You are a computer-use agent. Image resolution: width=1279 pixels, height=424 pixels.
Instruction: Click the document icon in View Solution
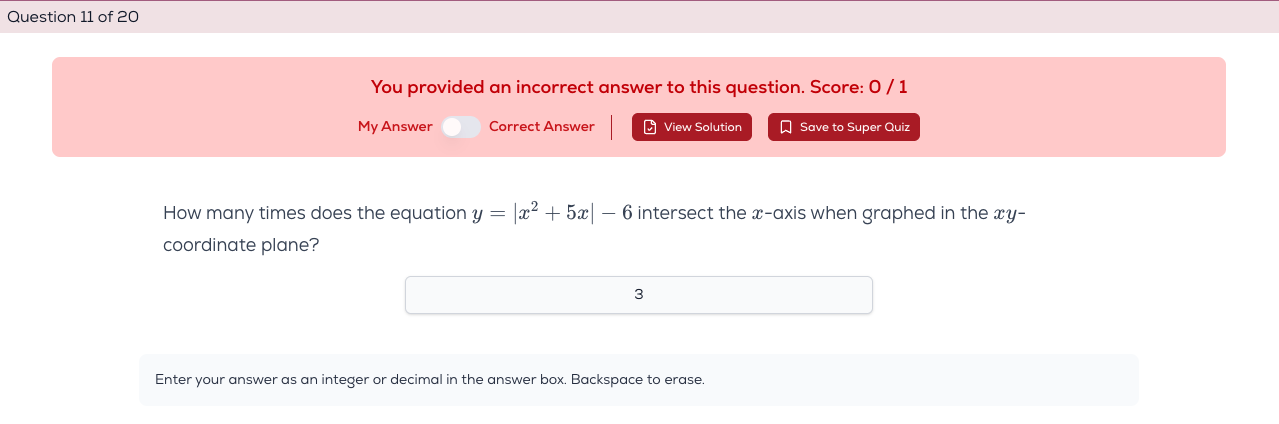point(650,127)
